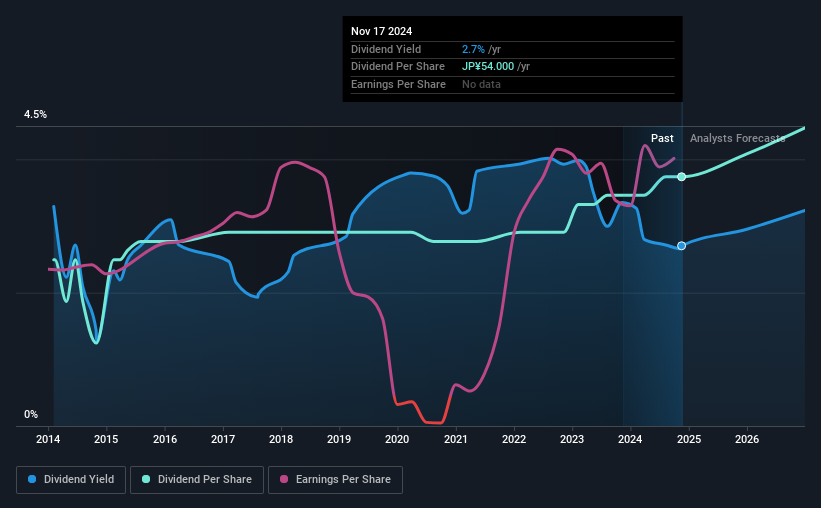The height and width of the screenshot is (508, 821).
Task: Click the Analysts Forecasts label
Action: pos(737,138)
